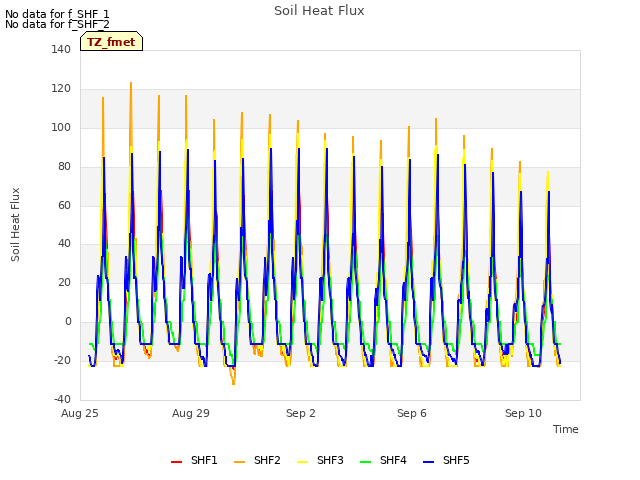Click the 0 y-axis tick label
This screenshot has width=640, height=480.
68,322
